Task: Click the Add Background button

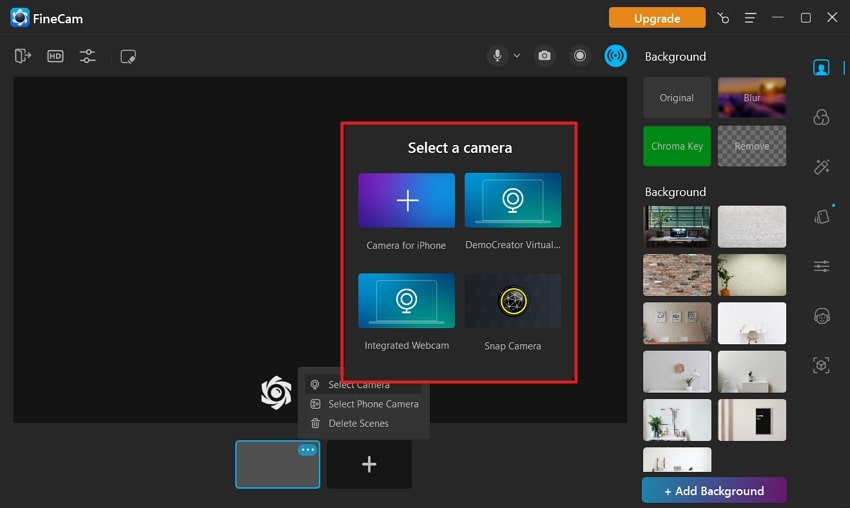Action: tap(714, 490)
